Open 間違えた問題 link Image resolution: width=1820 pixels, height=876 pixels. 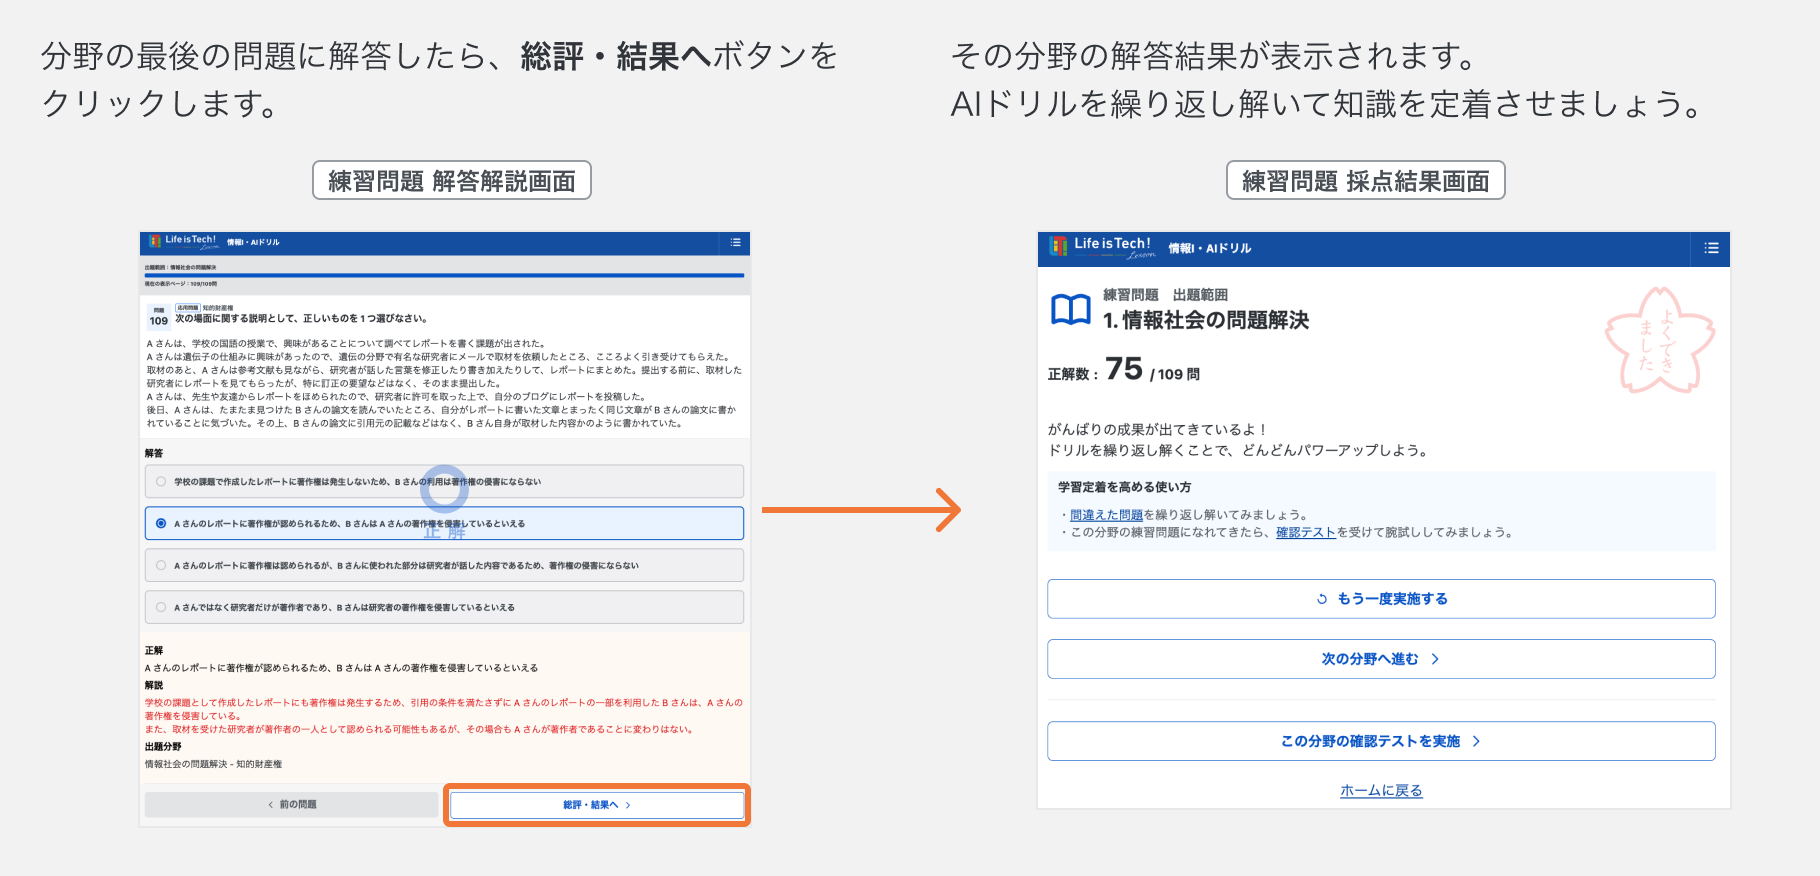click(x=1106, y=515)
